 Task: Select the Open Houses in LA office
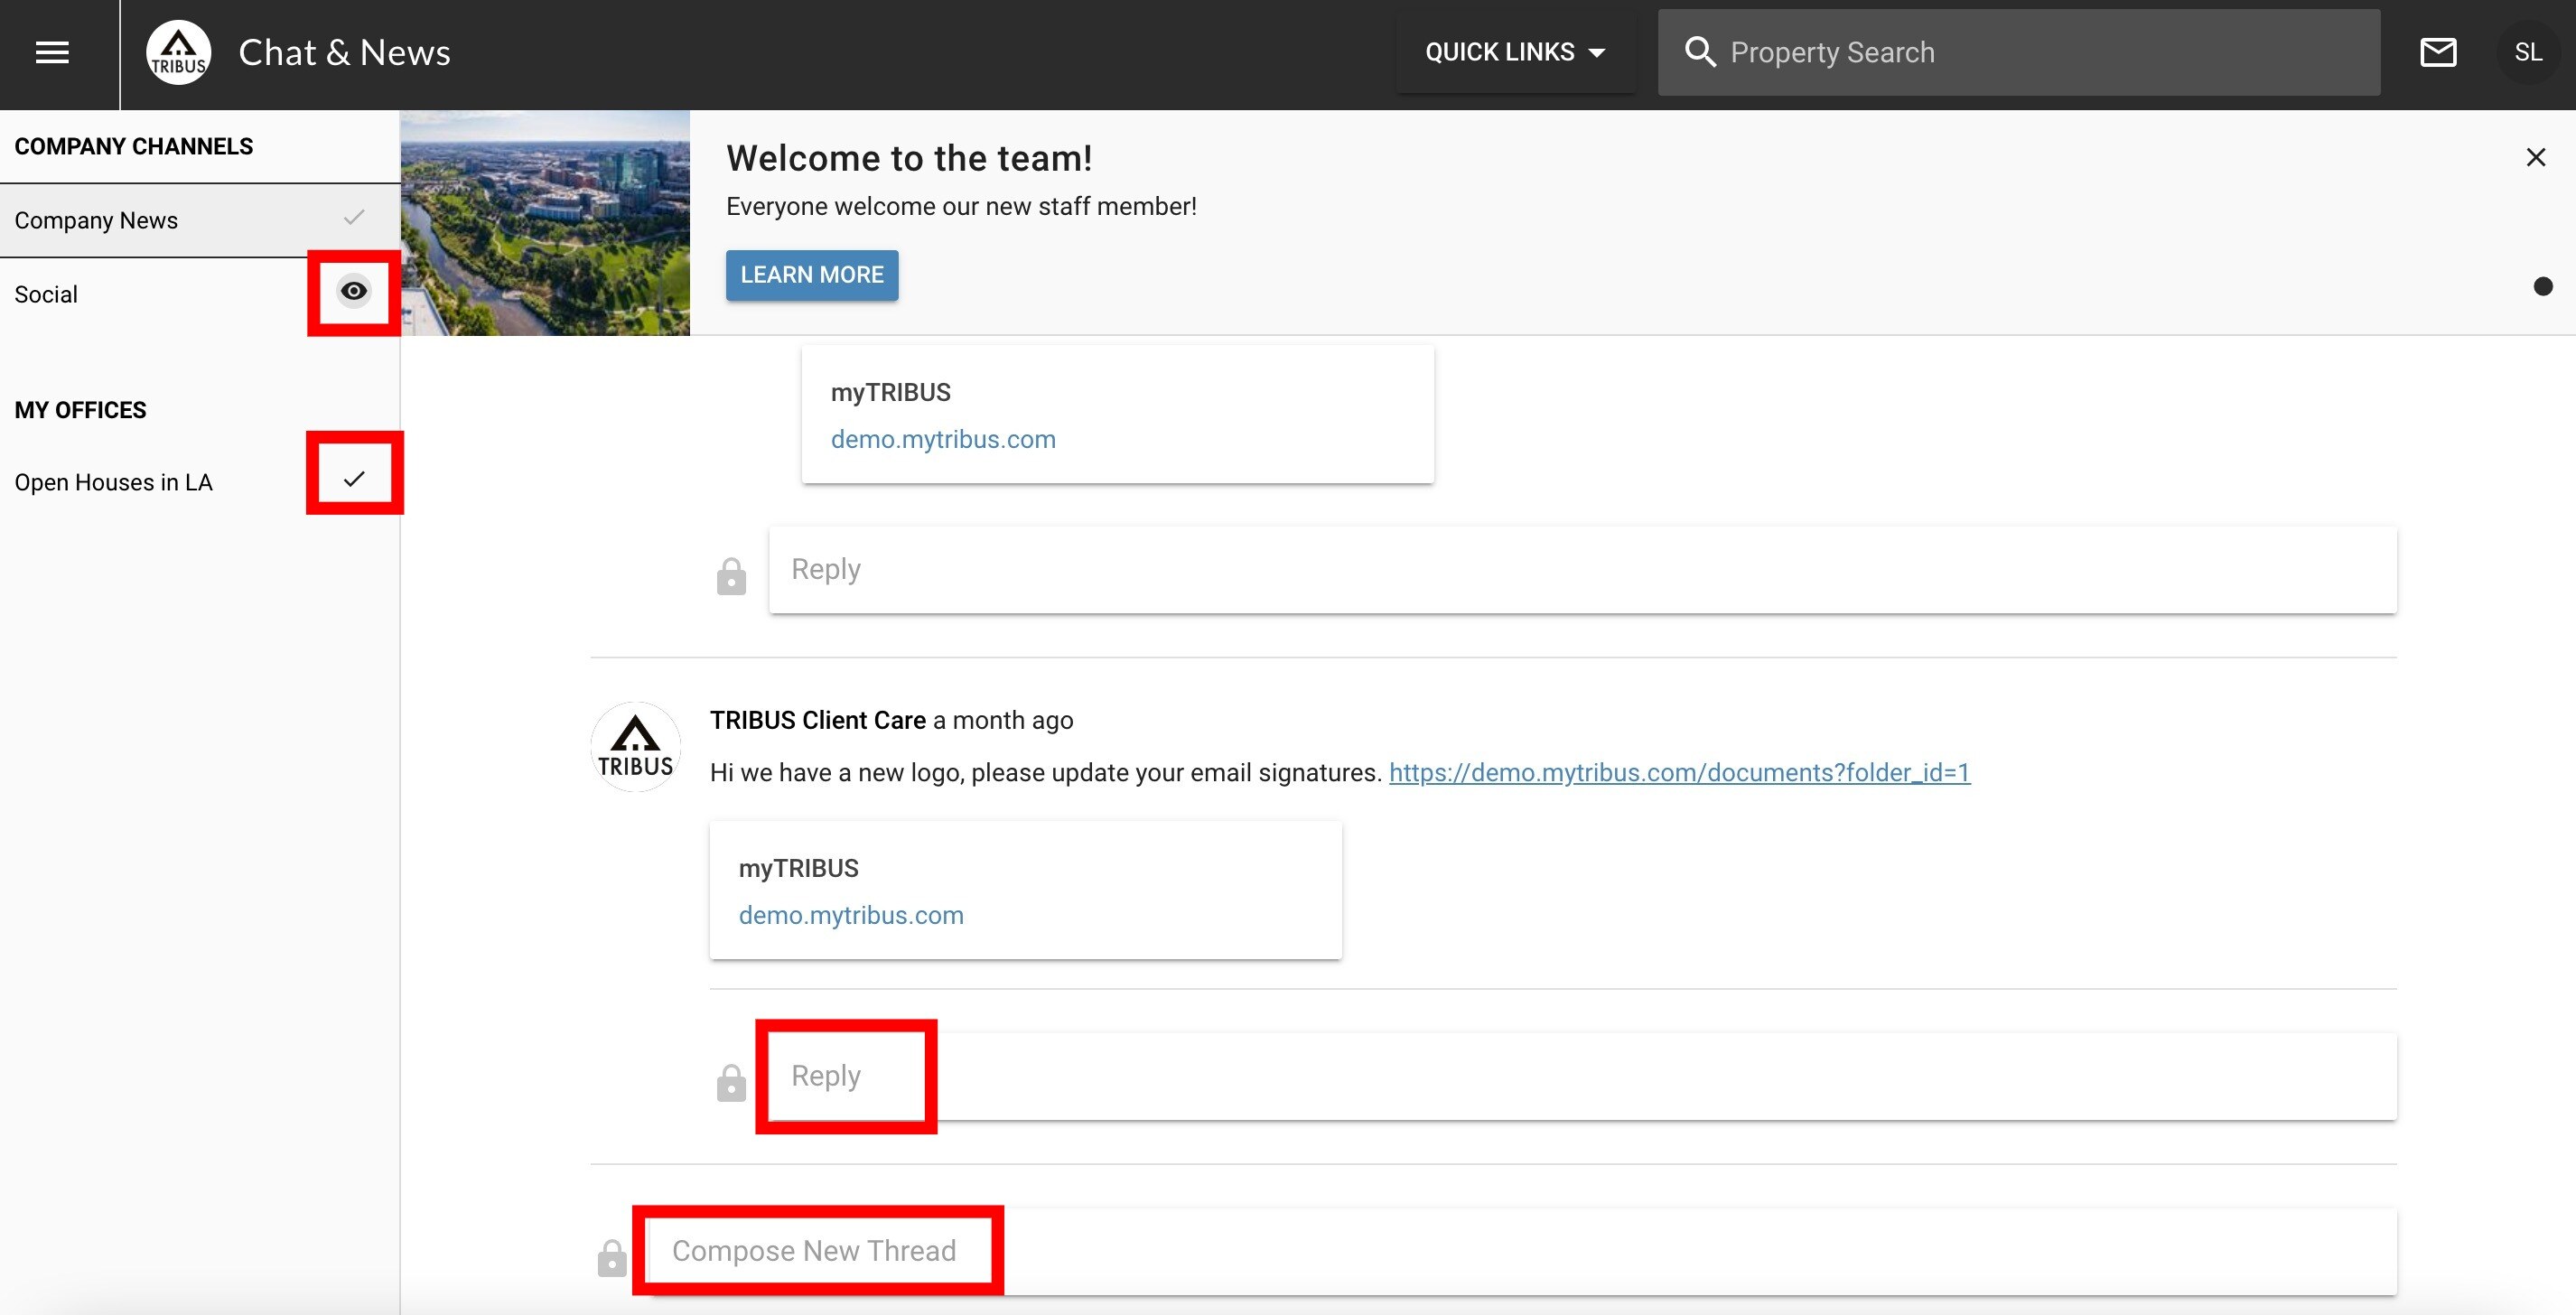[x=200, y=482]
